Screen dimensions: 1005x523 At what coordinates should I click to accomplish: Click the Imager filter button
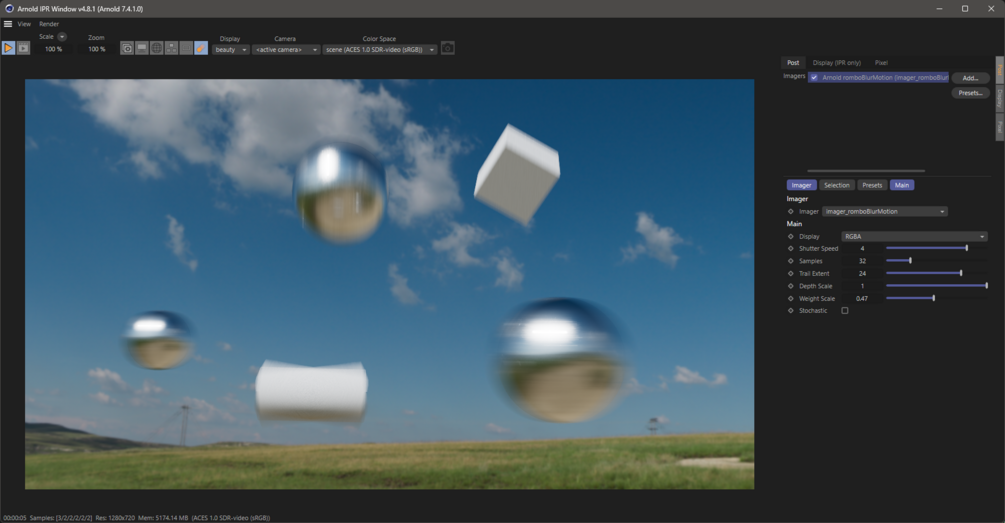pos(801,185)
